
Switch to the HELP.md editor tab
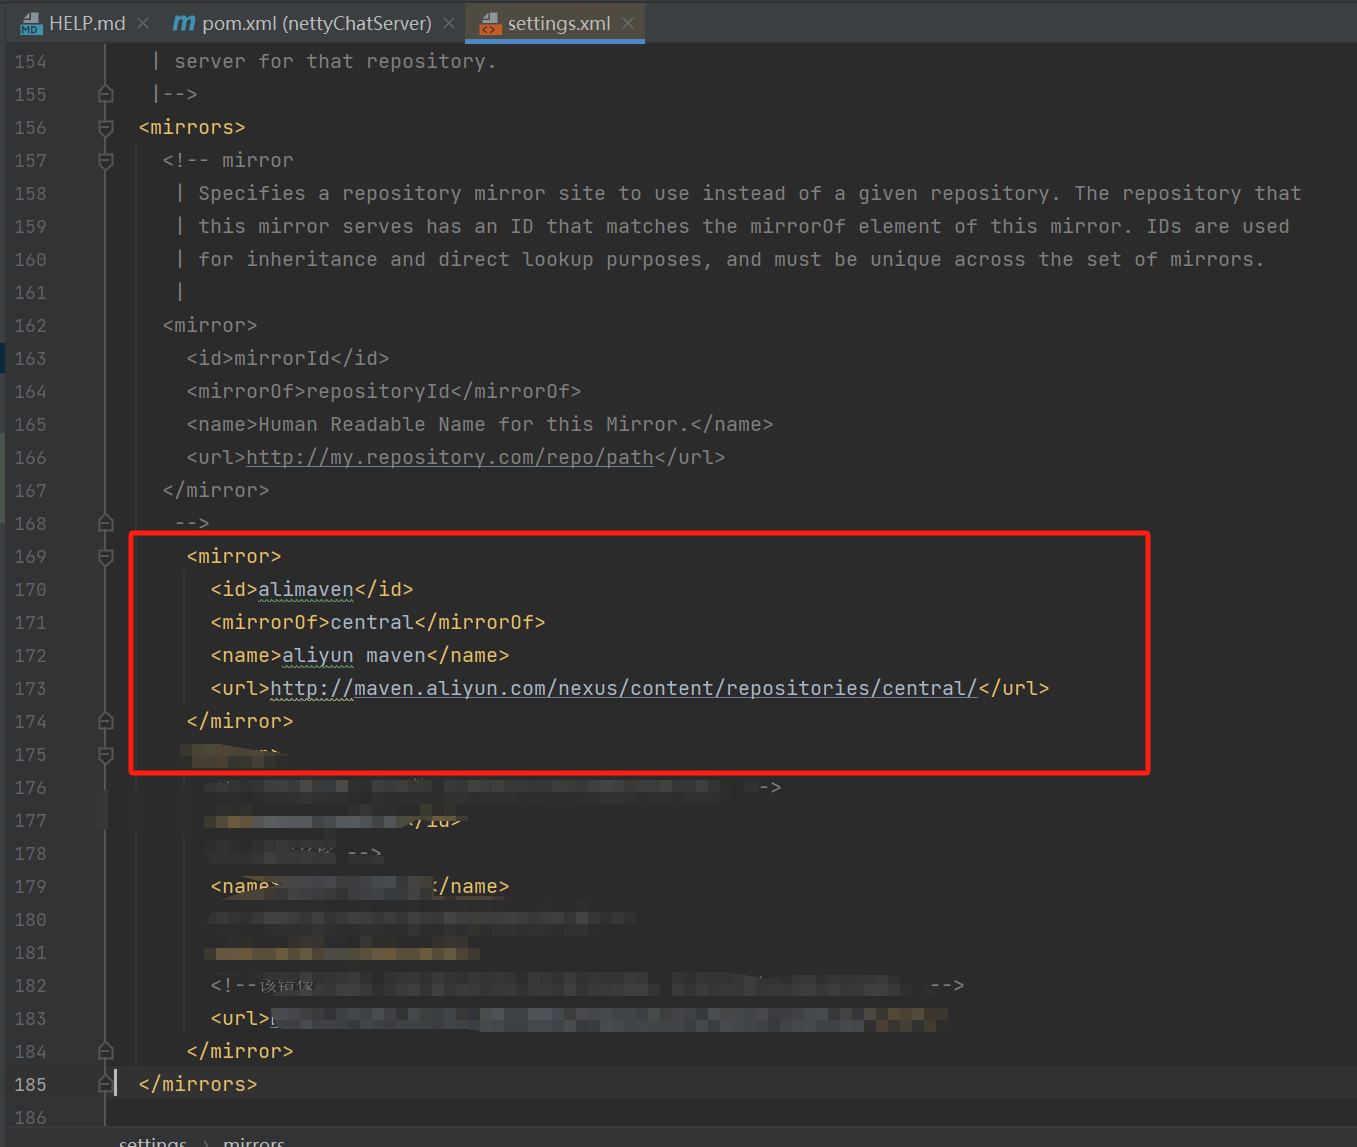pos(74,23)
